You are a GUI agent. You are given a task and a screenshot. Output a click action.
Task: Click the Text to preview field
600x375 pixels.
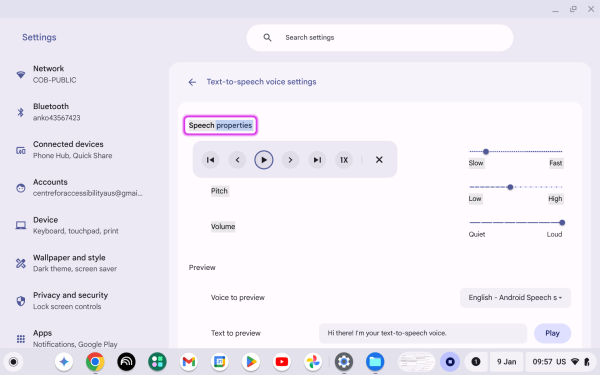point(423,333)
